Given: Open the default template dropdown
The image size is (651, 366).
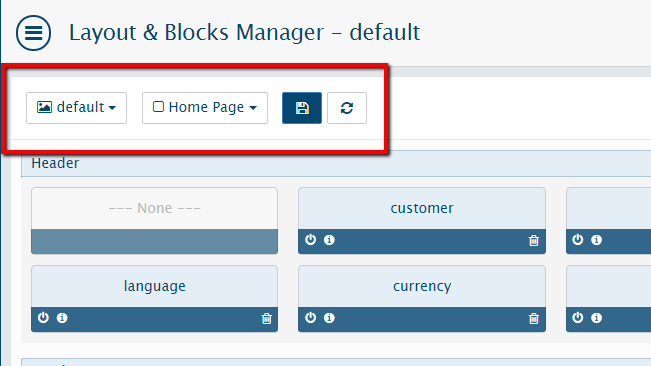Looking at the screenshot, I should coord(76,108).
